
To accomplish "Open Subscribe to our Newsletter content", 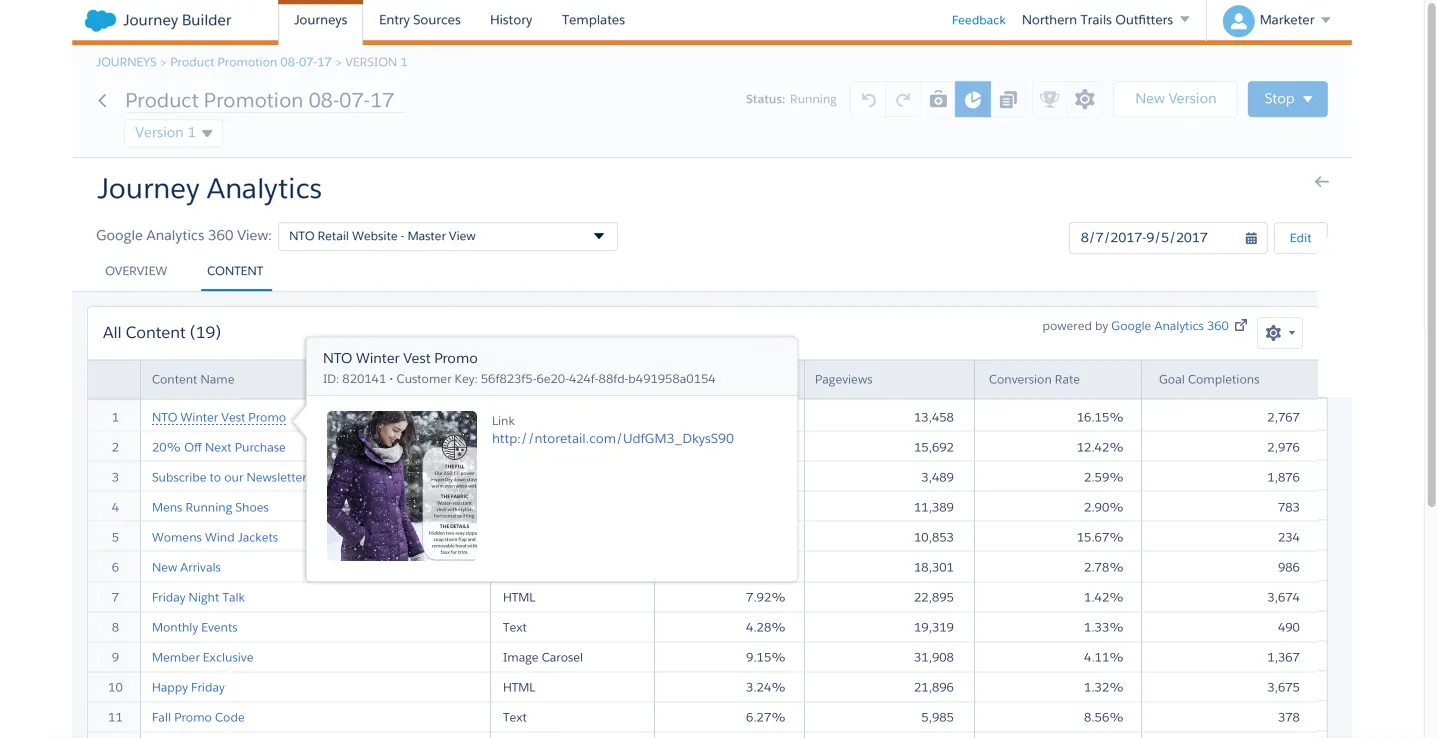I will tap(229, 477).
